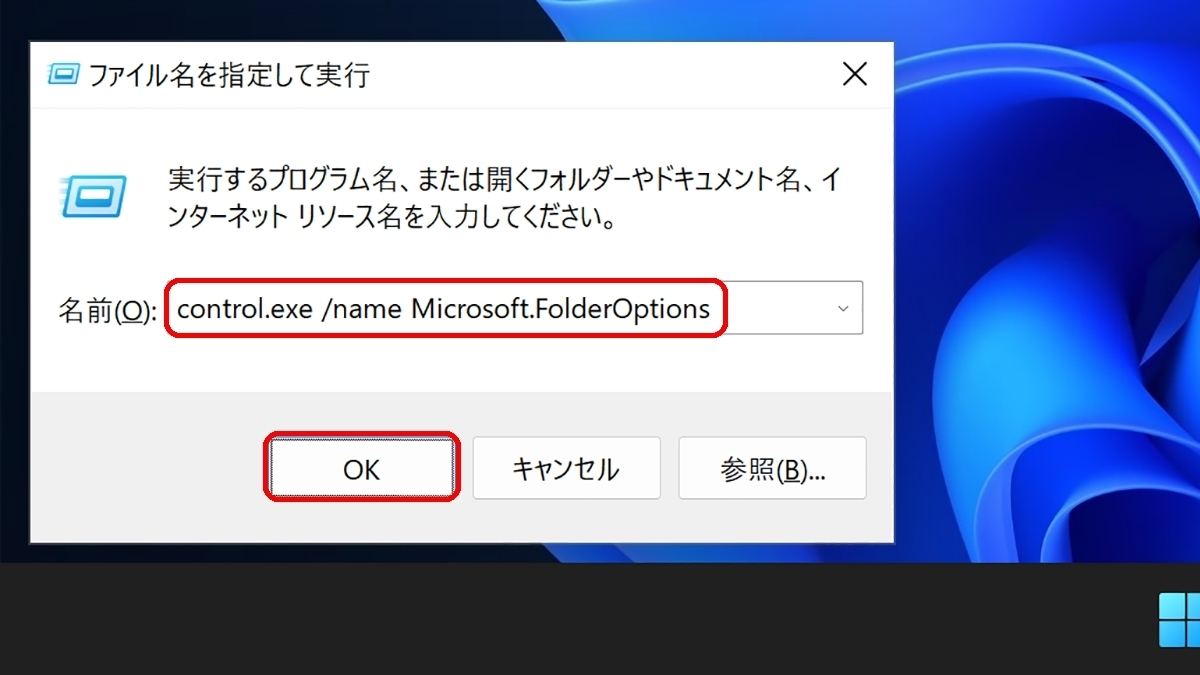Screen dimensions: 1200x675
Task: Expand the 名前 combo box dropdown arrow
Action: click(x=842, y=309)
